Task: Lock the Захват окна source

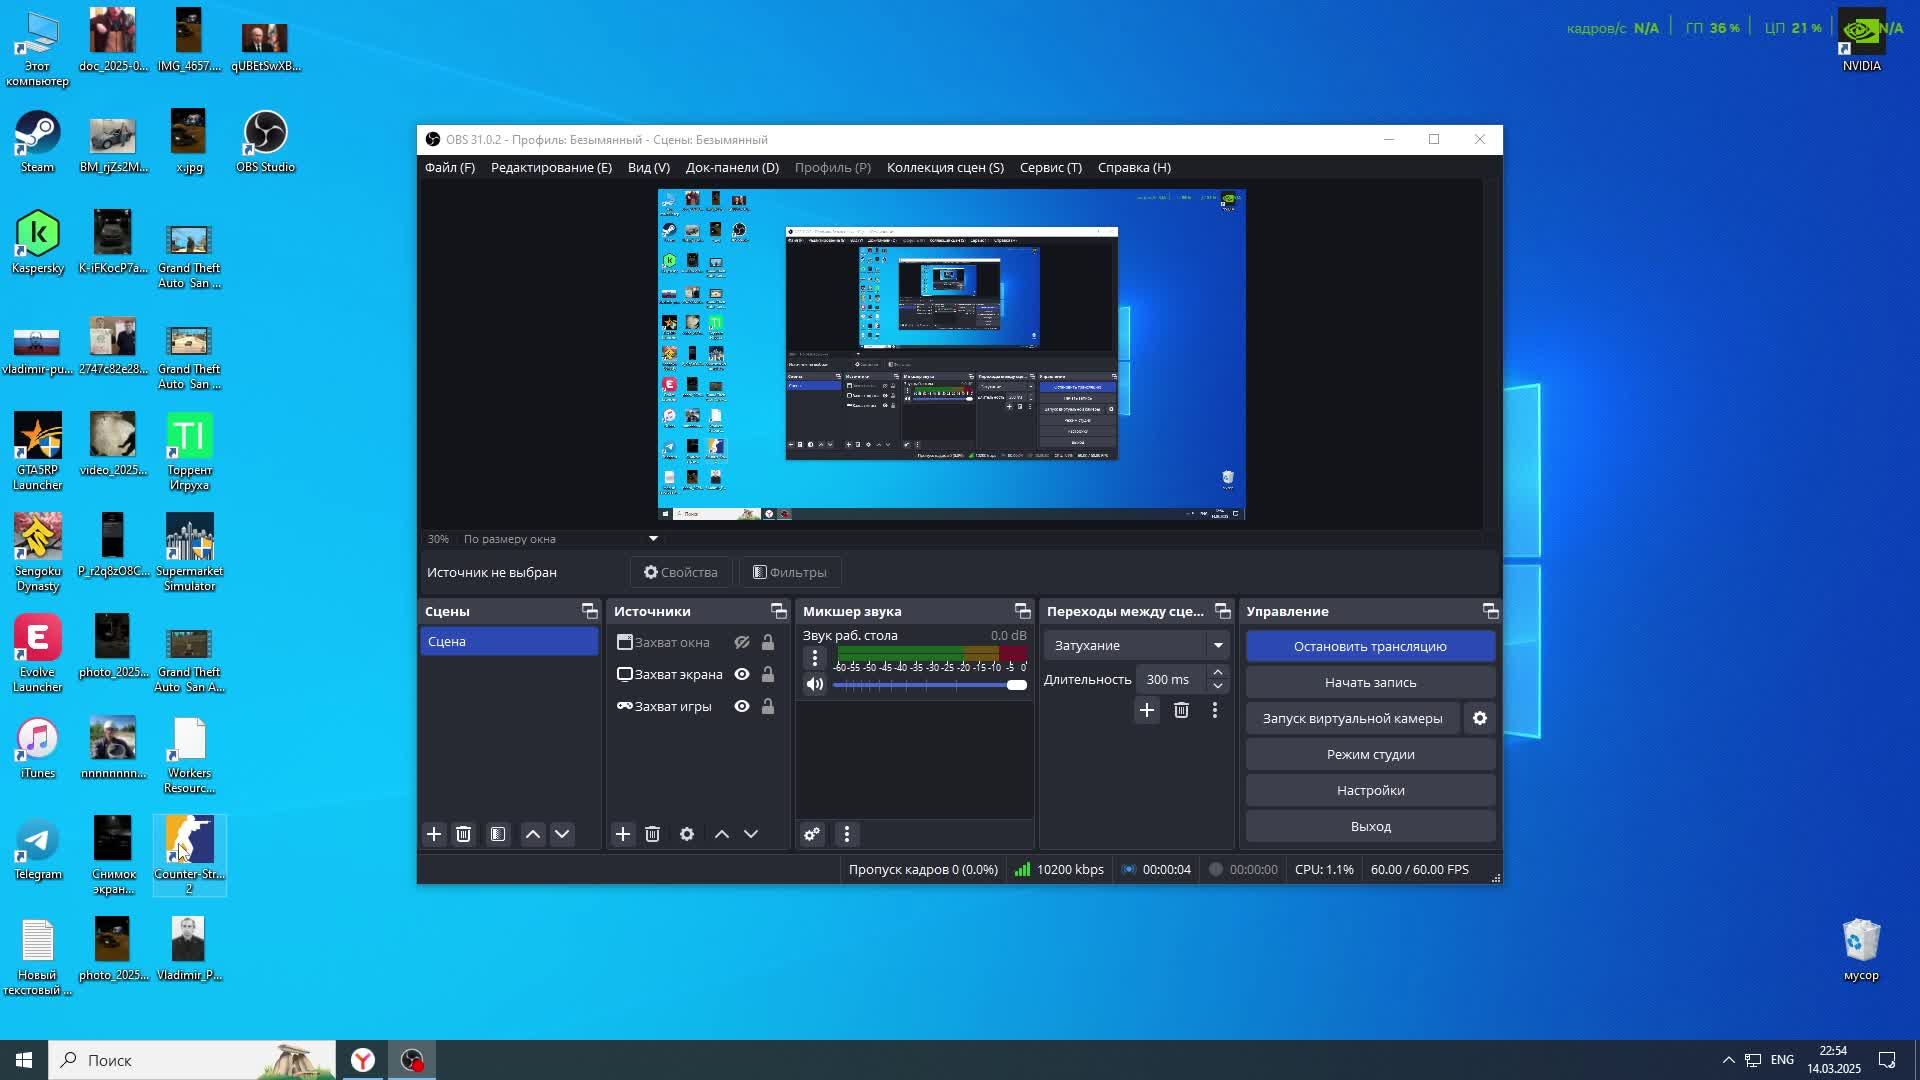Action: 768,642
